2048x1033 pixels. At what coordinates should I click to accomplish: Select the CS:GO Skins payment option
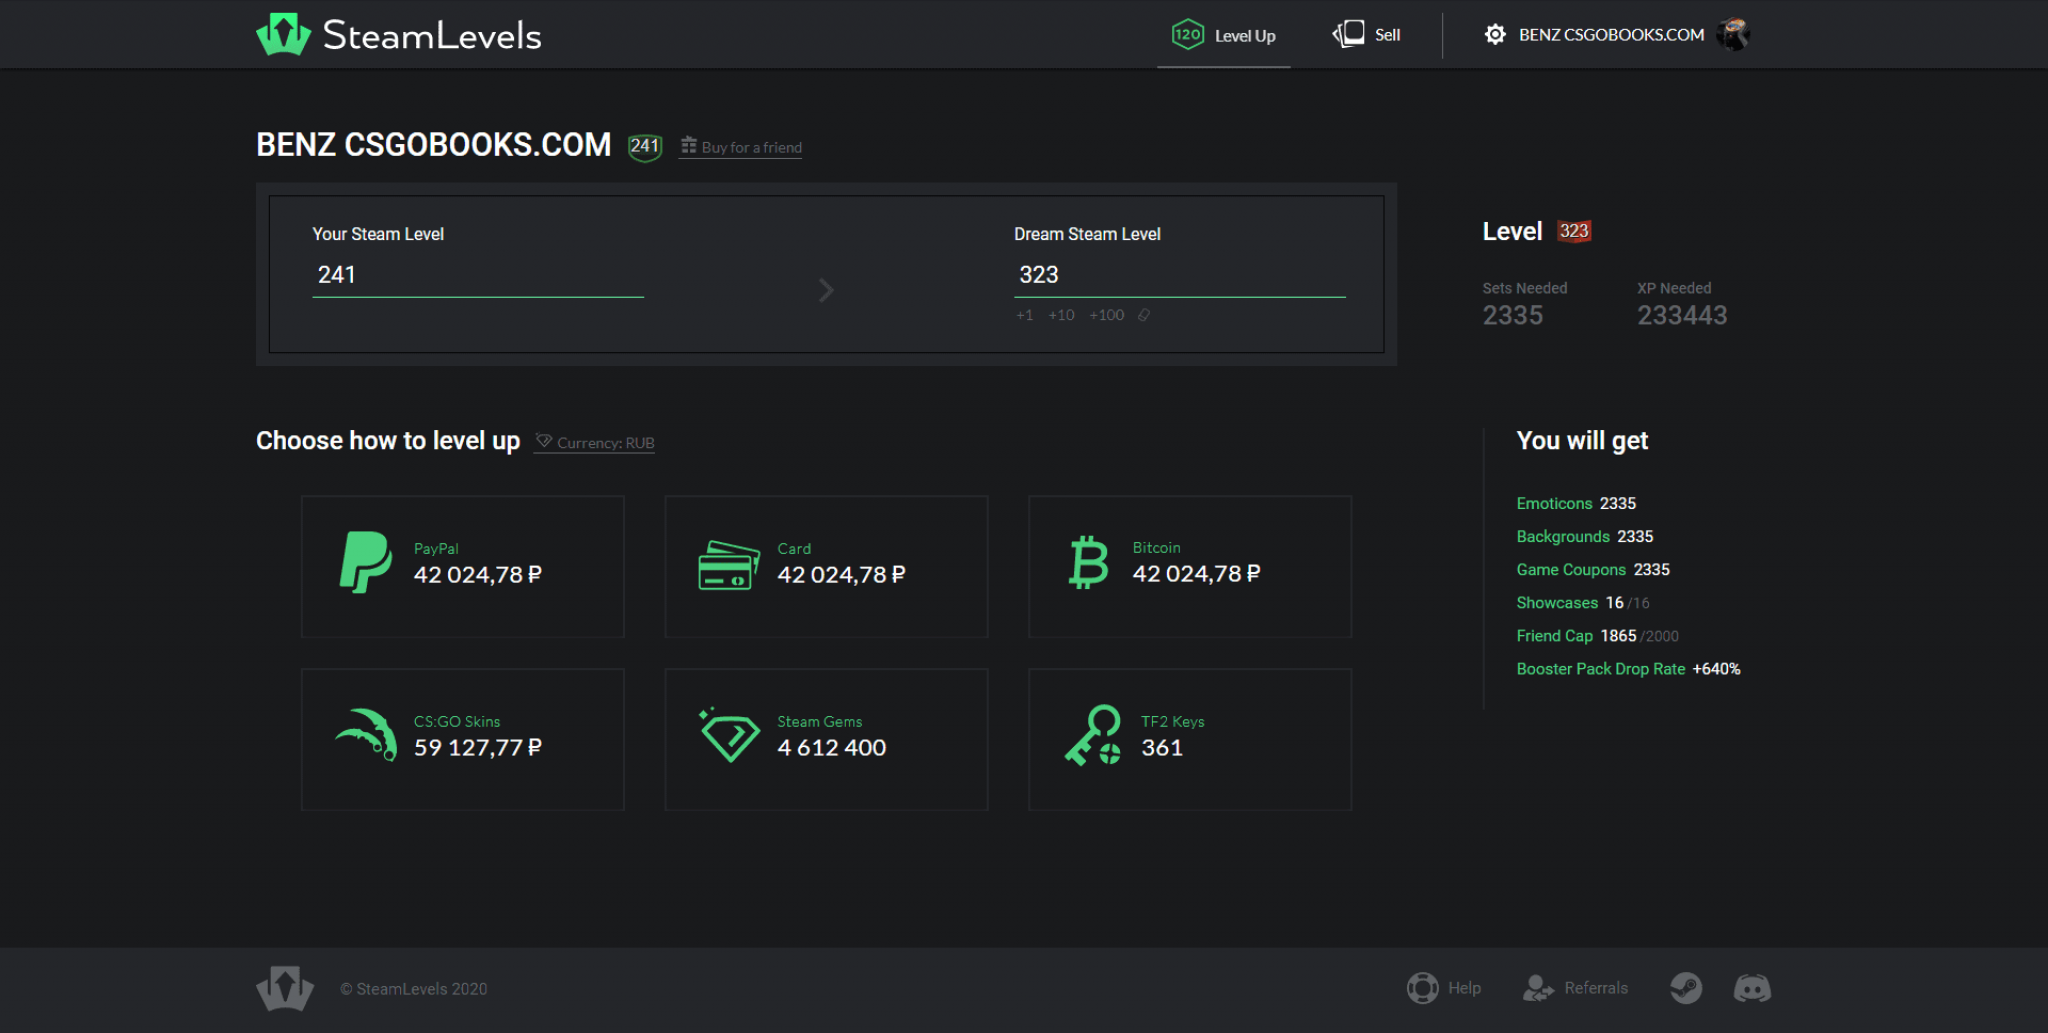pyautogui.click(x=463, y=739)
